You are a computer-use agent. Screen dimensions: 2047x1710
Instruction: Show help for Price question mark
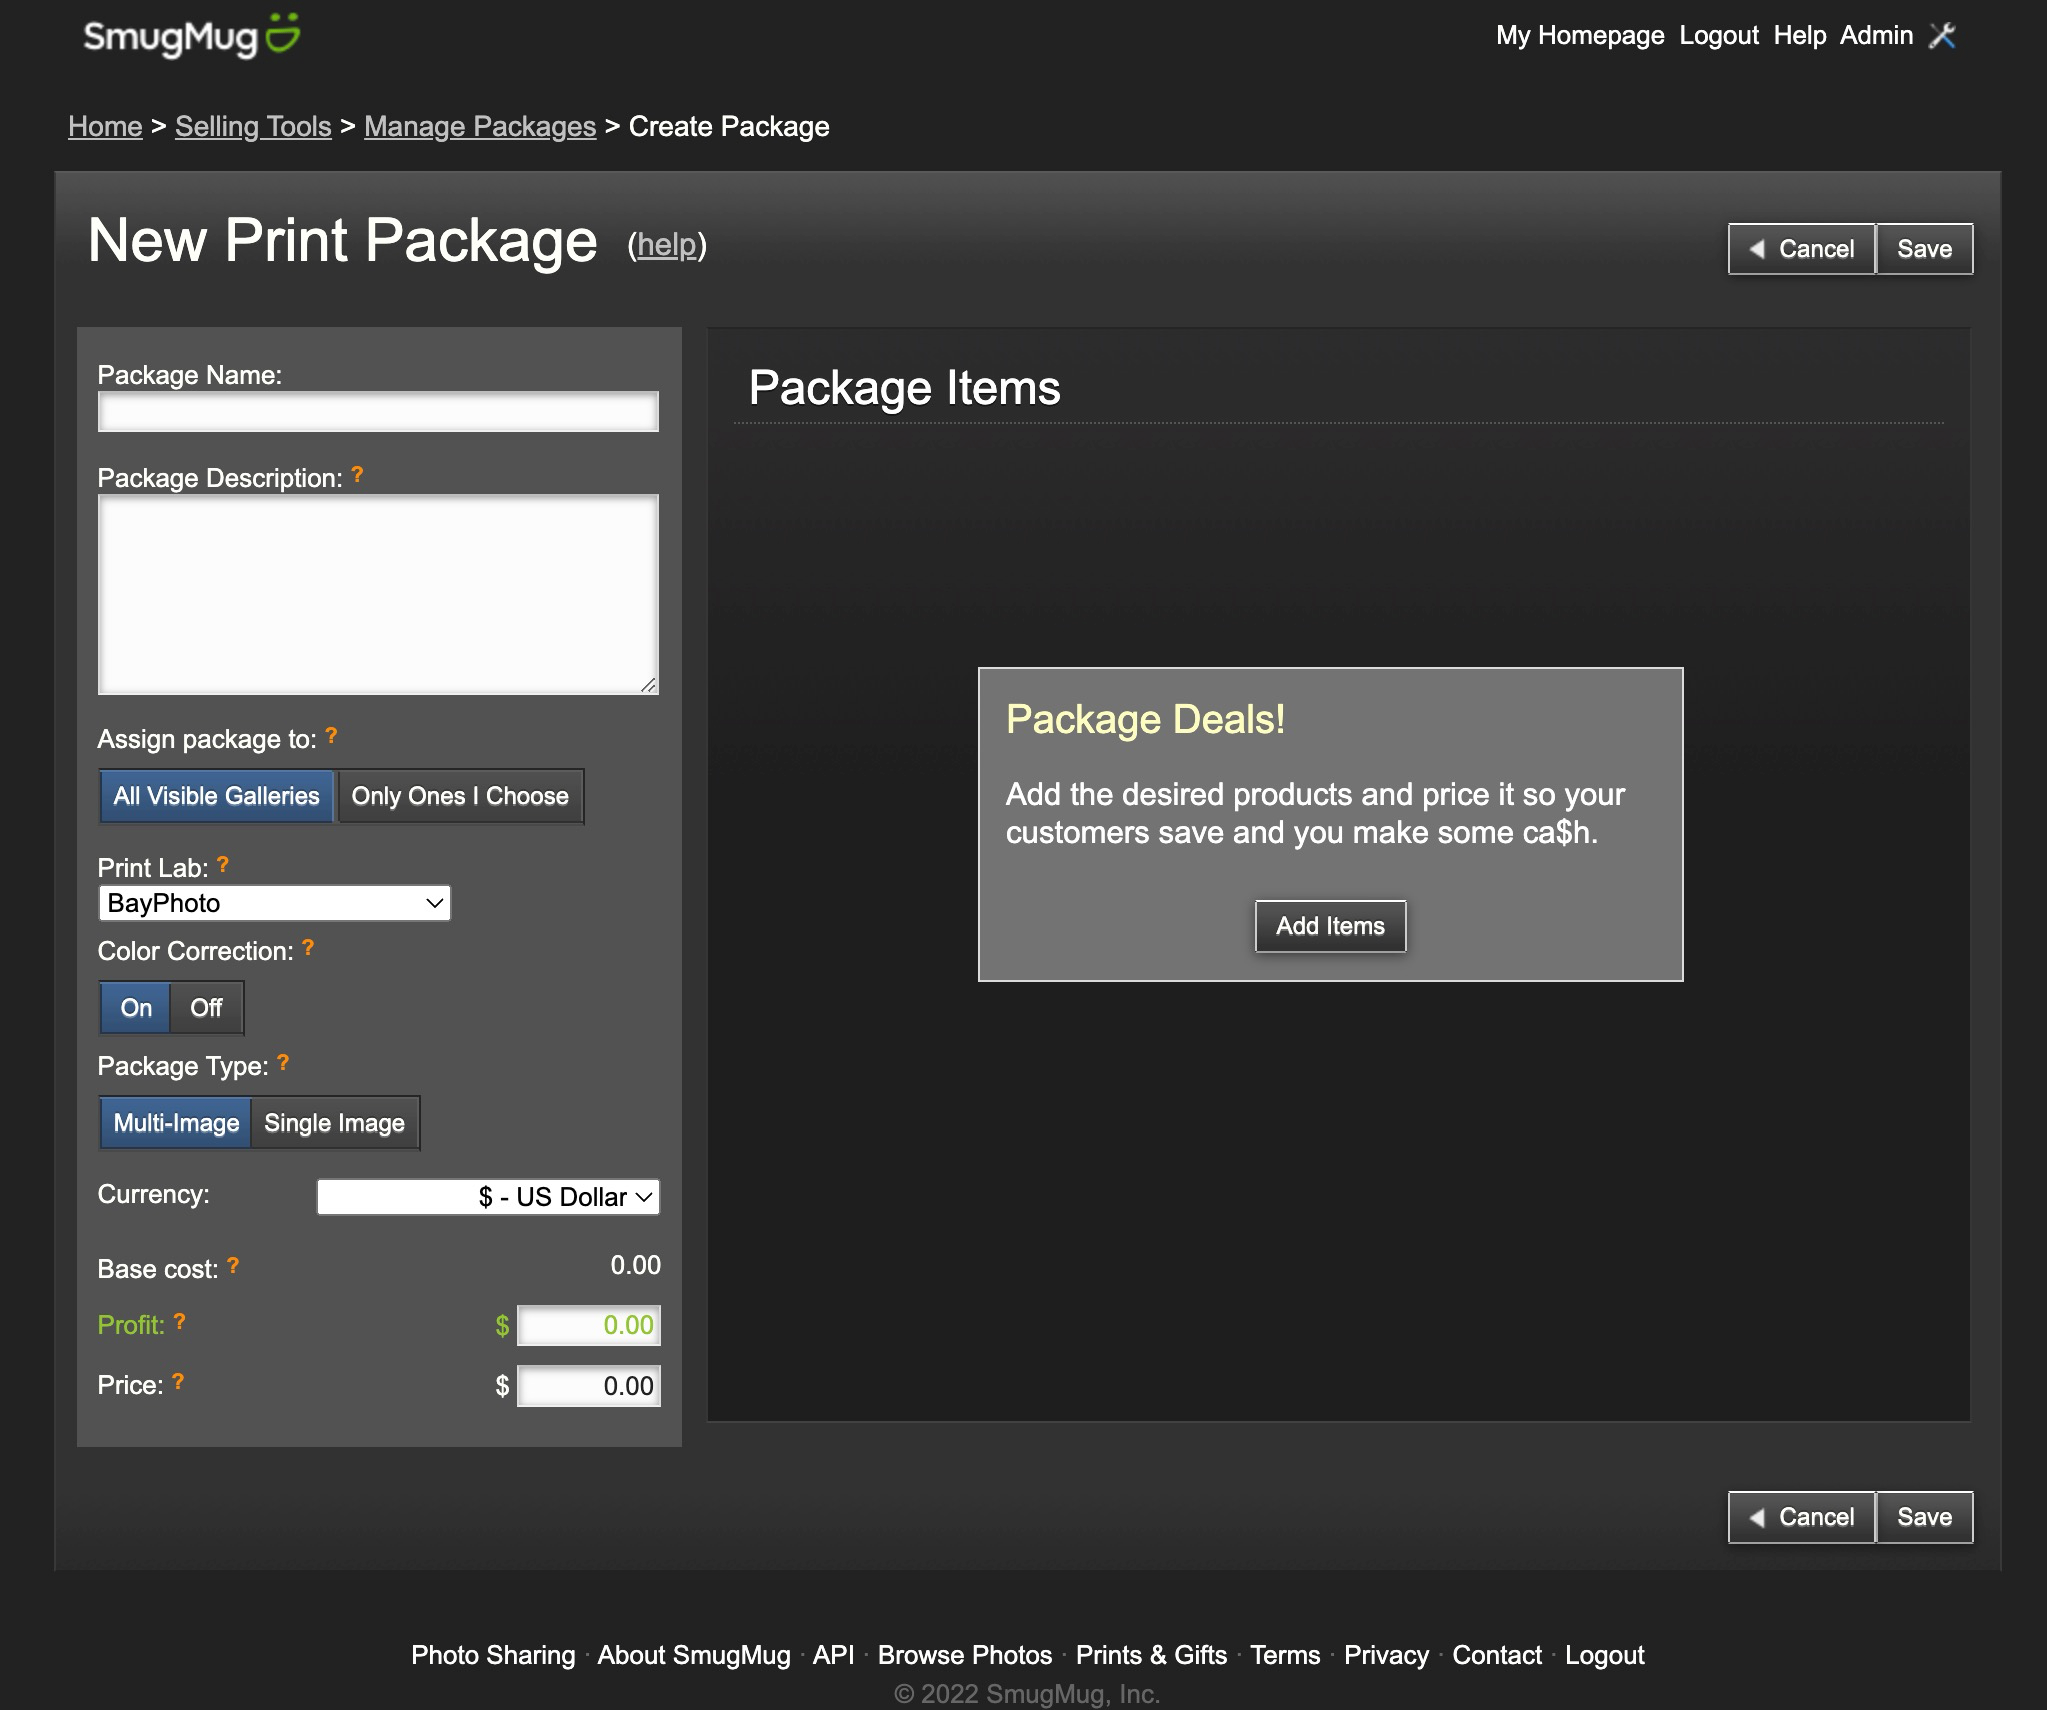click(178, 1382)
